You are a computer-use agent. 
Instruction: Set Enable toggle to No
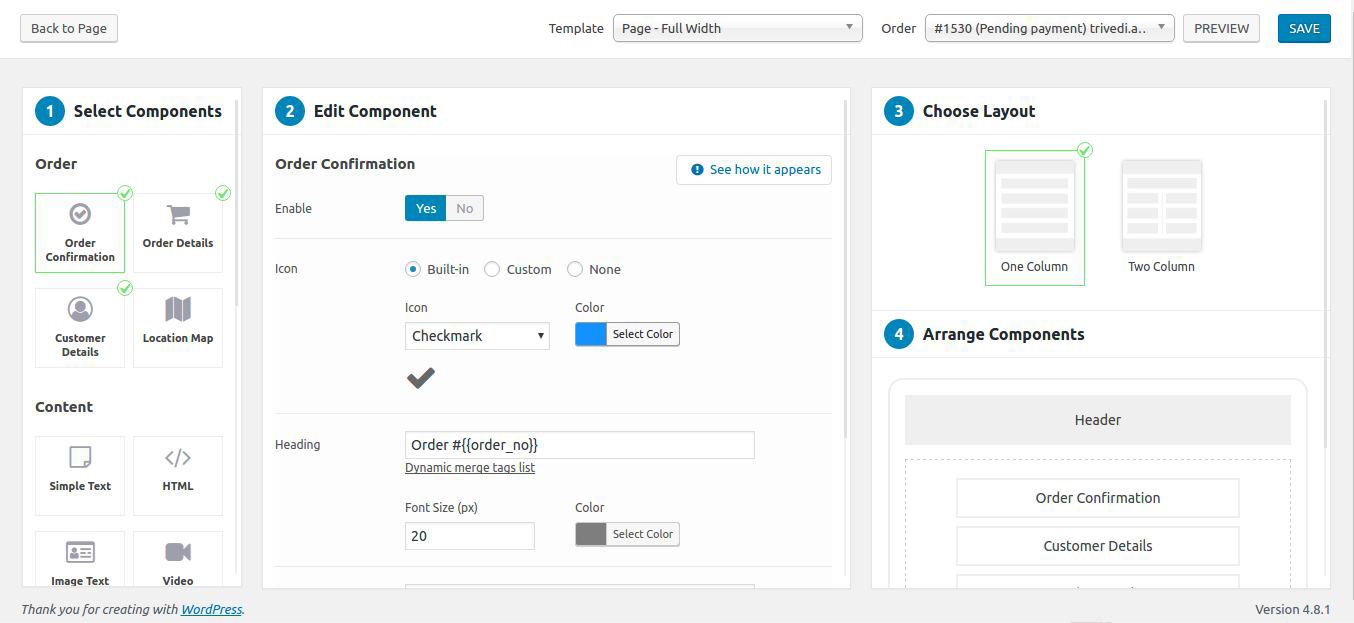tap(464, 208)
